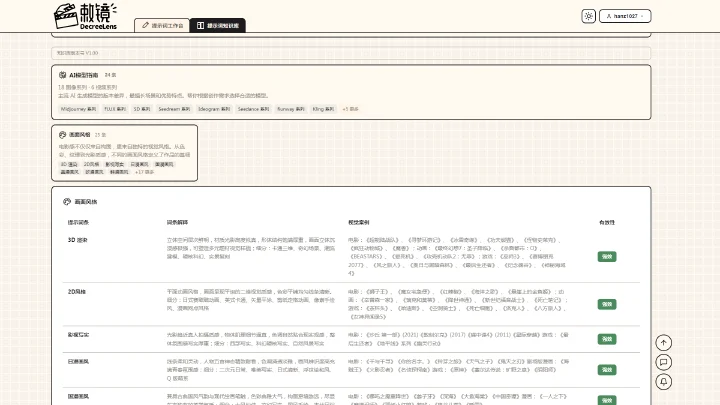The width and height of the screenshot is (720, 405).
Task: Click the scroll-to-top arrow button
Action: click(x=664, y=343)
